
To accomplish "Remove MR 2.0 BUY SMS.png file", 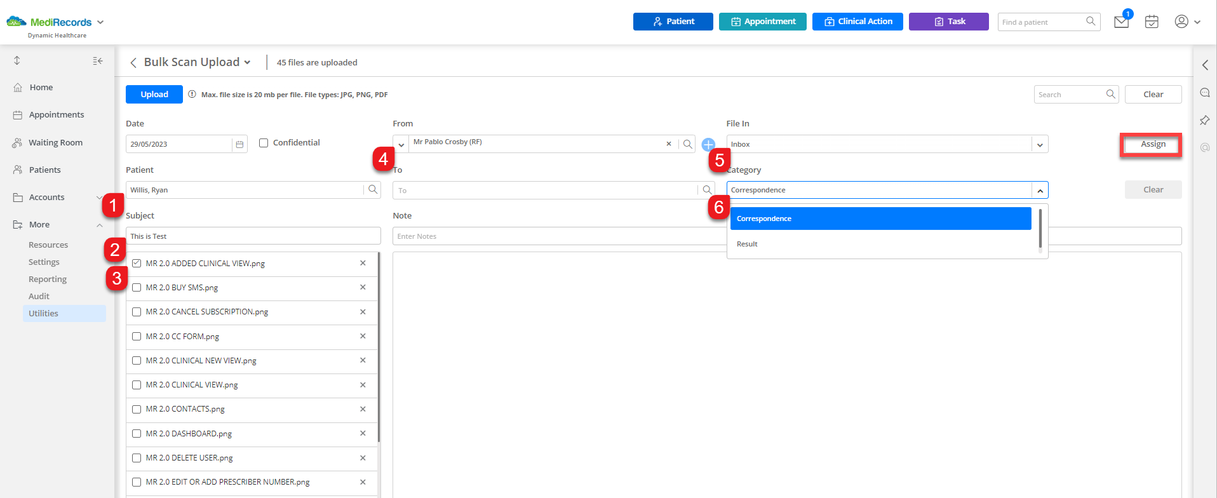I will click(x=363, y=287).
